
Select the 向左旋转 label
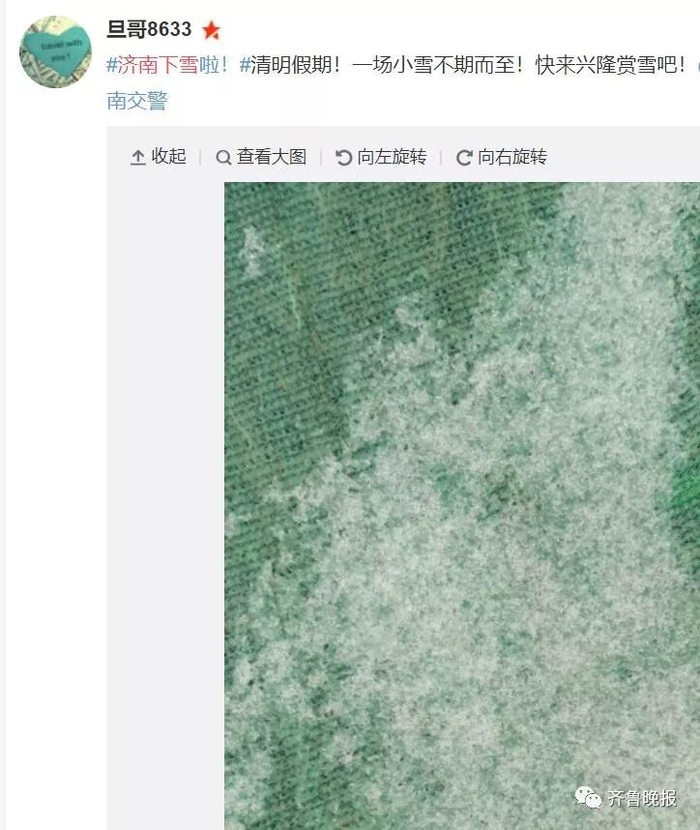392,157
